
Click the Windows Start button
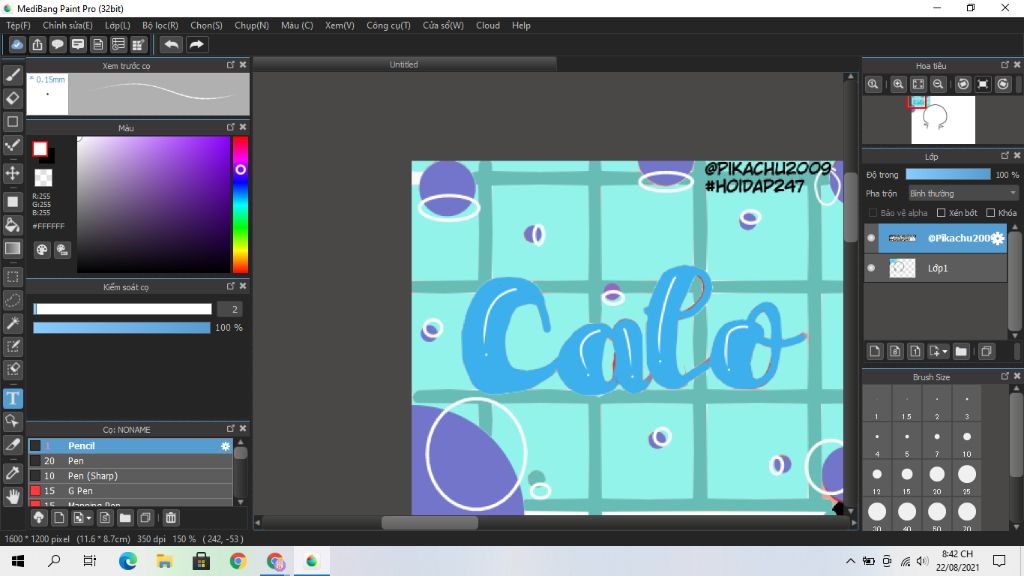tap(18, 561)
